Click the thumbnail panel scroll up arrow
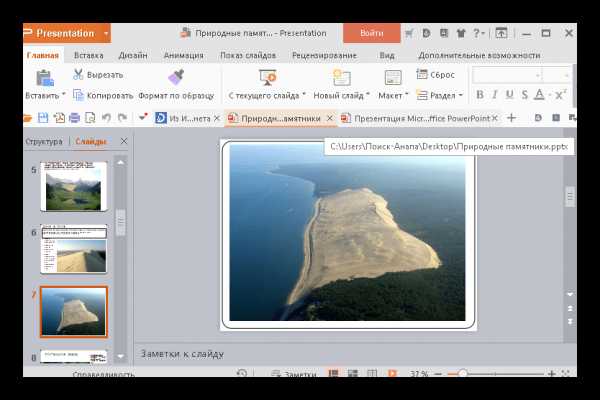 [121, 162]
